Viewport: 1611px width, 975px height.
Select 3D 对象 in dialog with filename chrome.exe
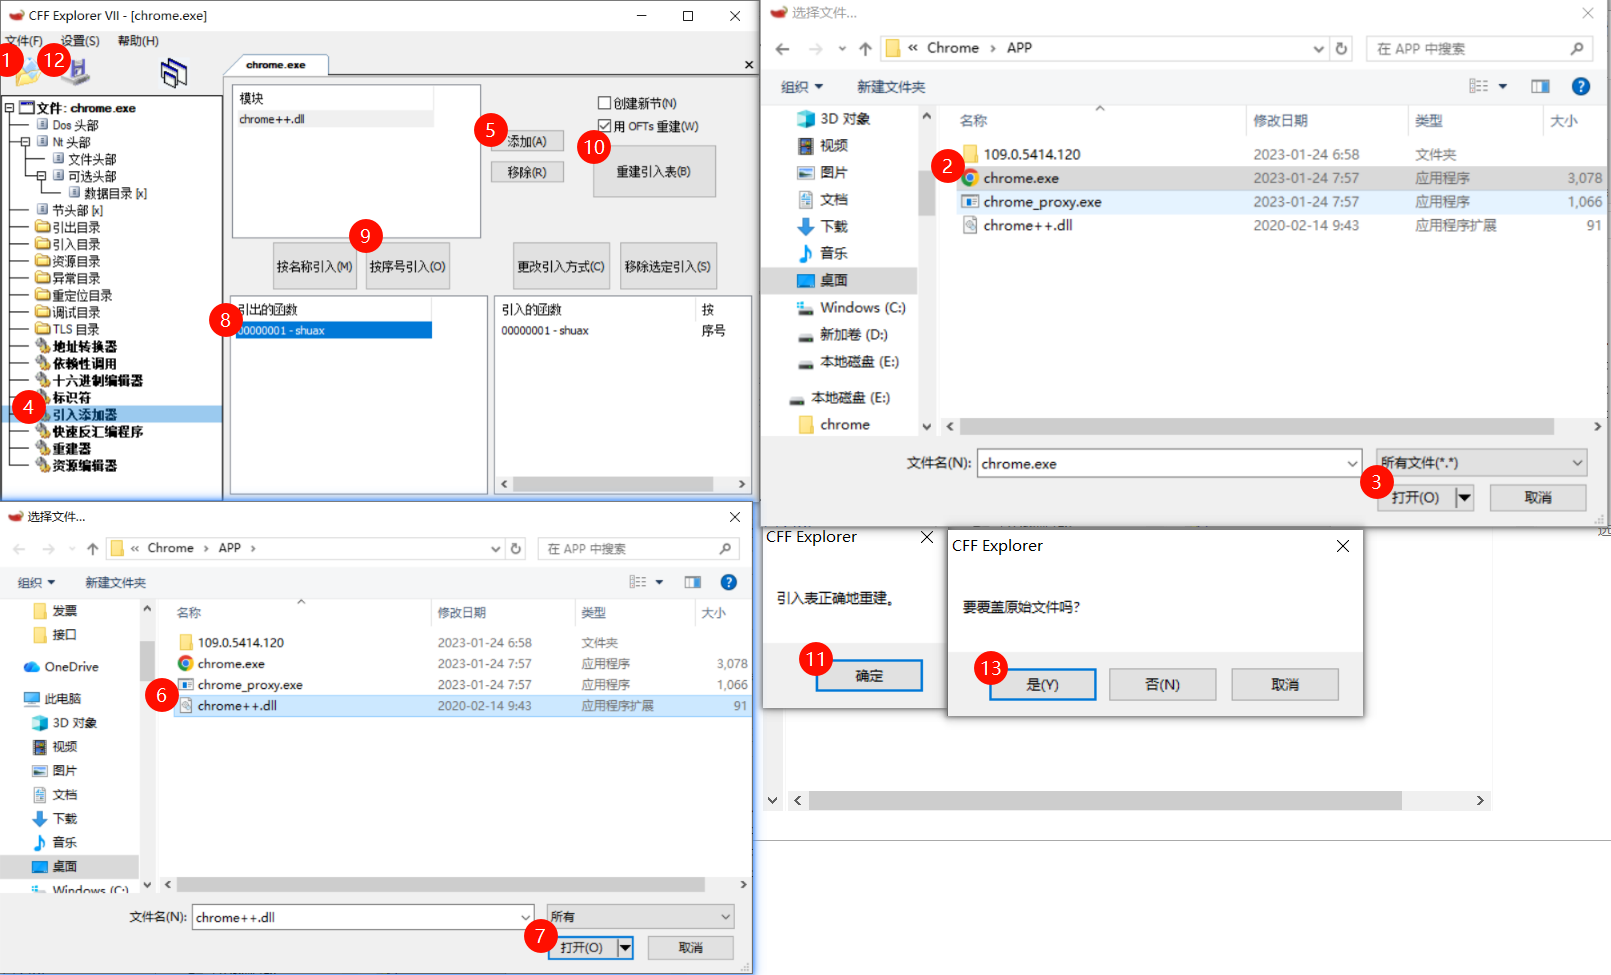(x=834, y=118)
